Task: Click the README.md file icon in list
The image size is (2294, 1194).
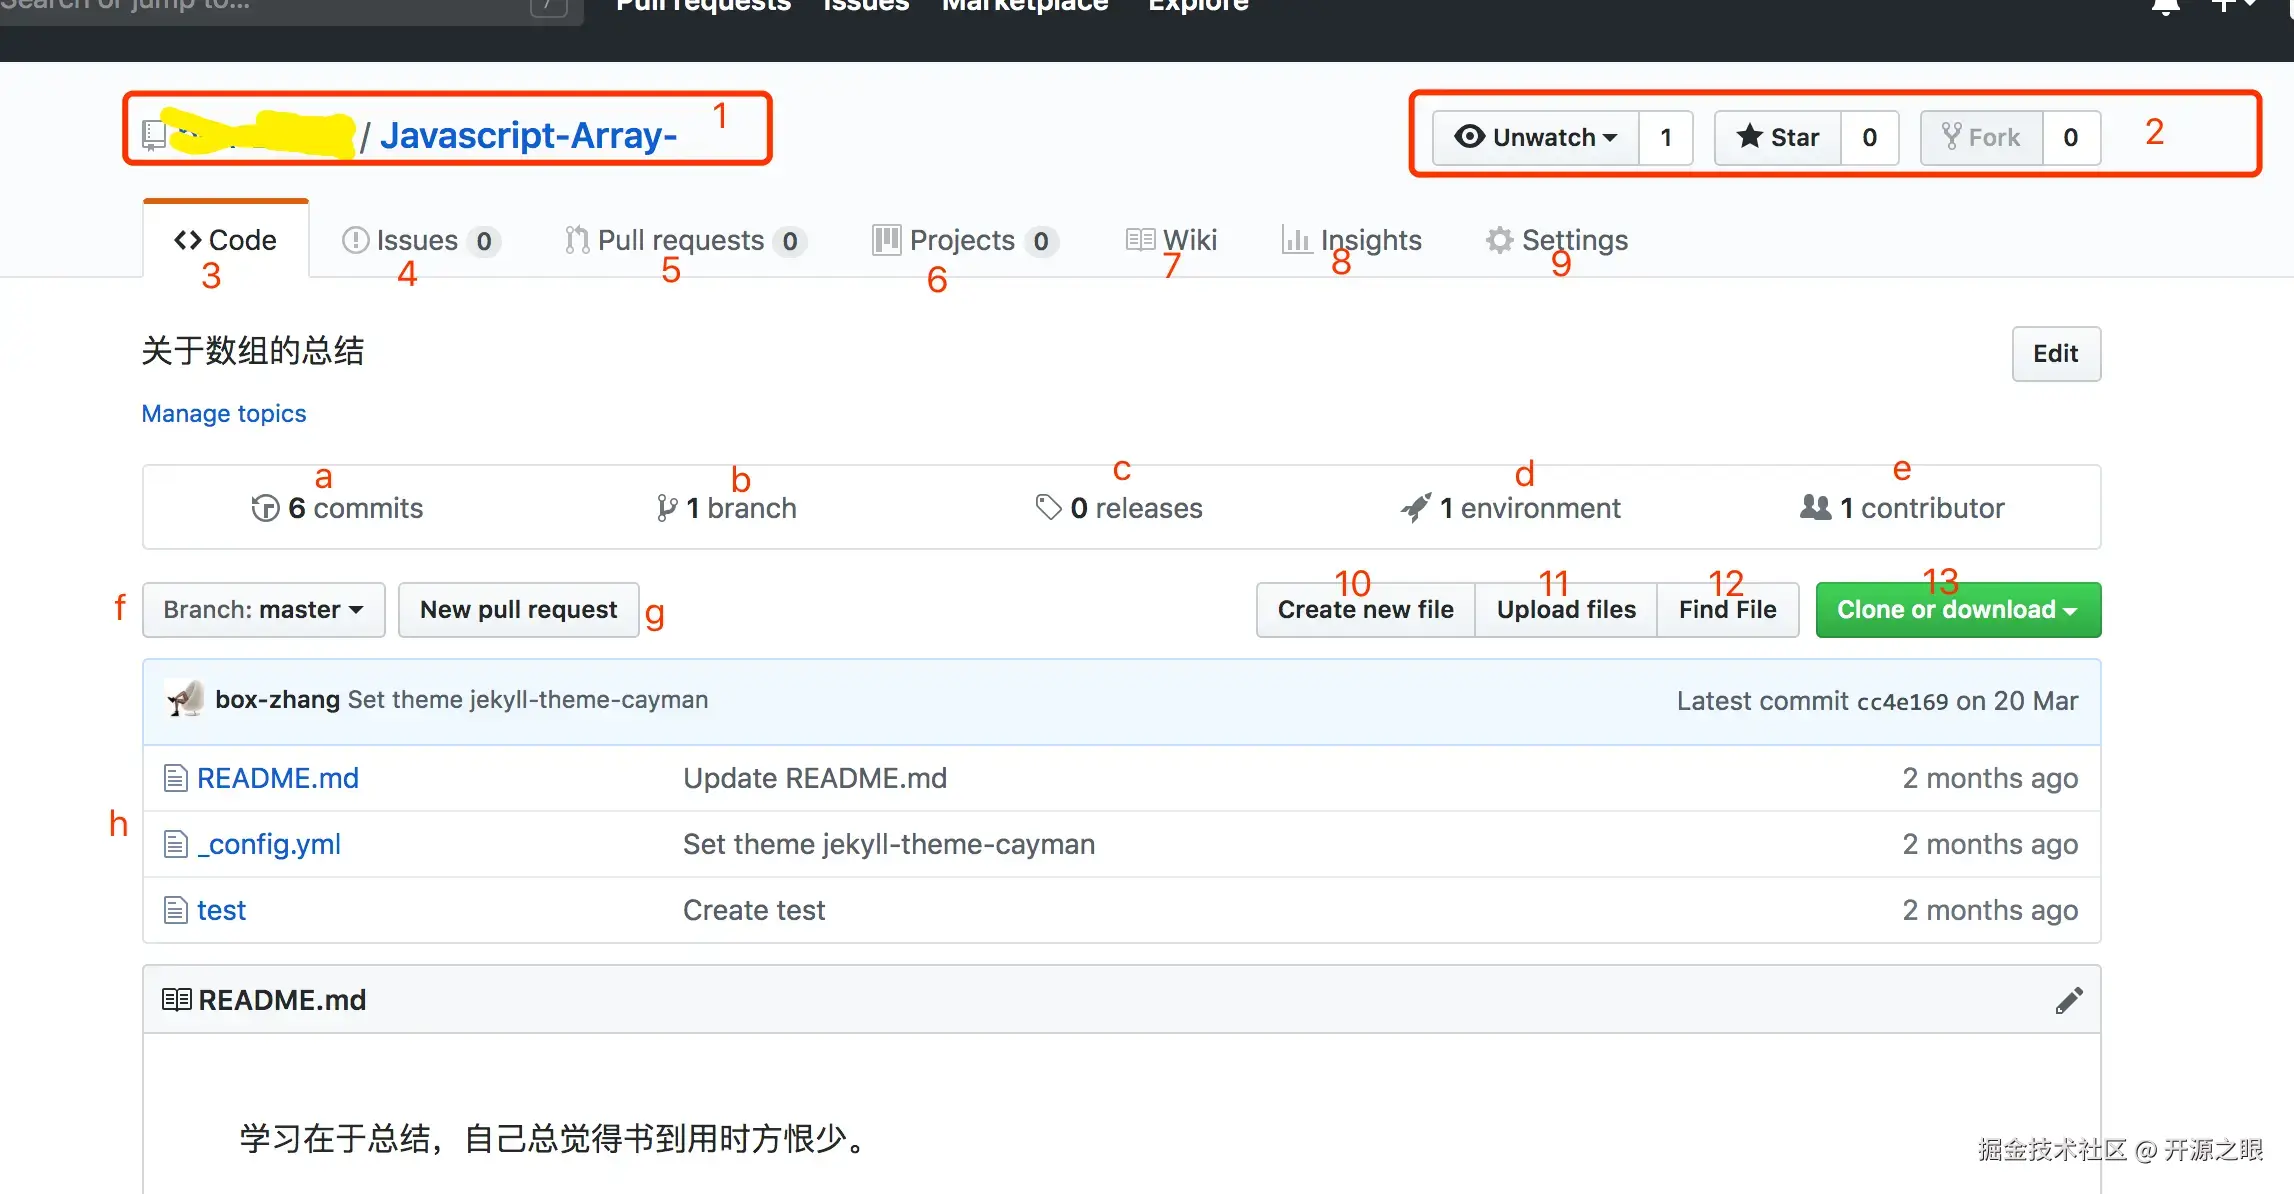Action: coord(176,778)
